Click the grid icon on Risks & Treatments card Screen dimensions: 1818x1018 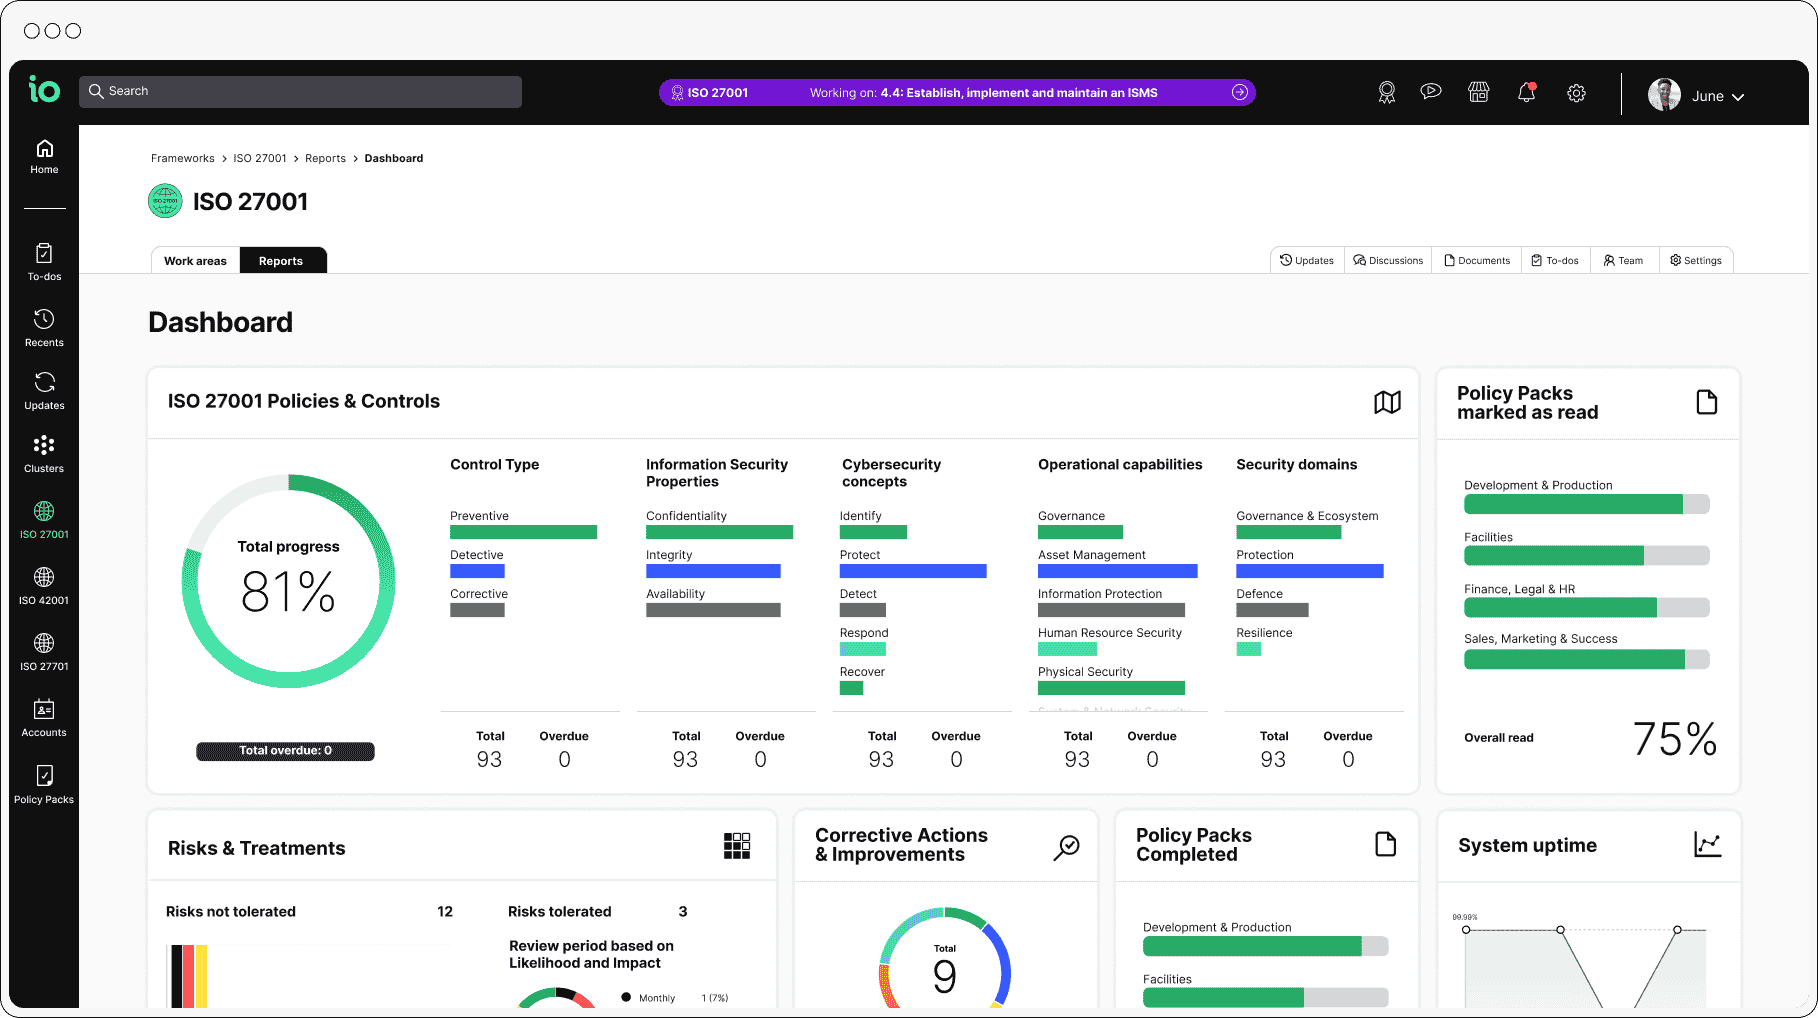point(737,846)
